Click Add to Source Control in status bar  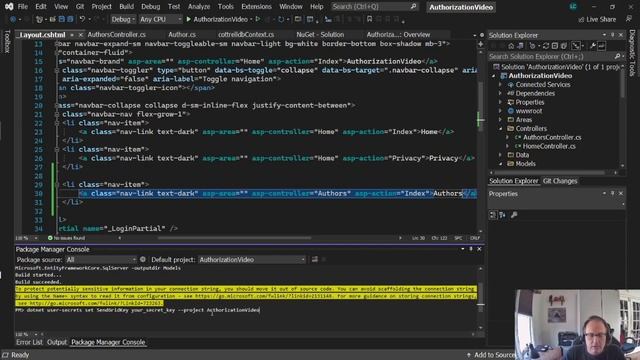pos(491,355)
